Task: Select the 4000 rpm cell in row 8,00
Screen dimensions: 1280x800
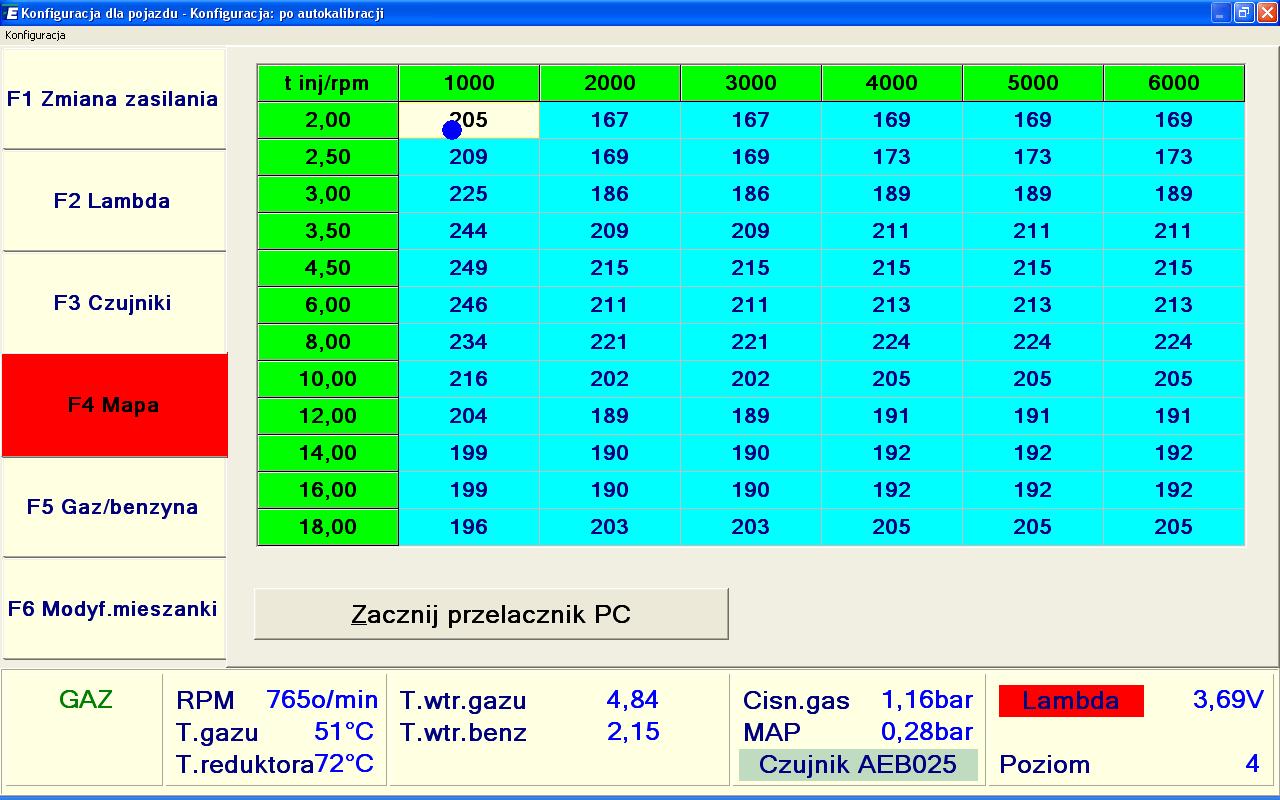Action: tap(892, 342)
